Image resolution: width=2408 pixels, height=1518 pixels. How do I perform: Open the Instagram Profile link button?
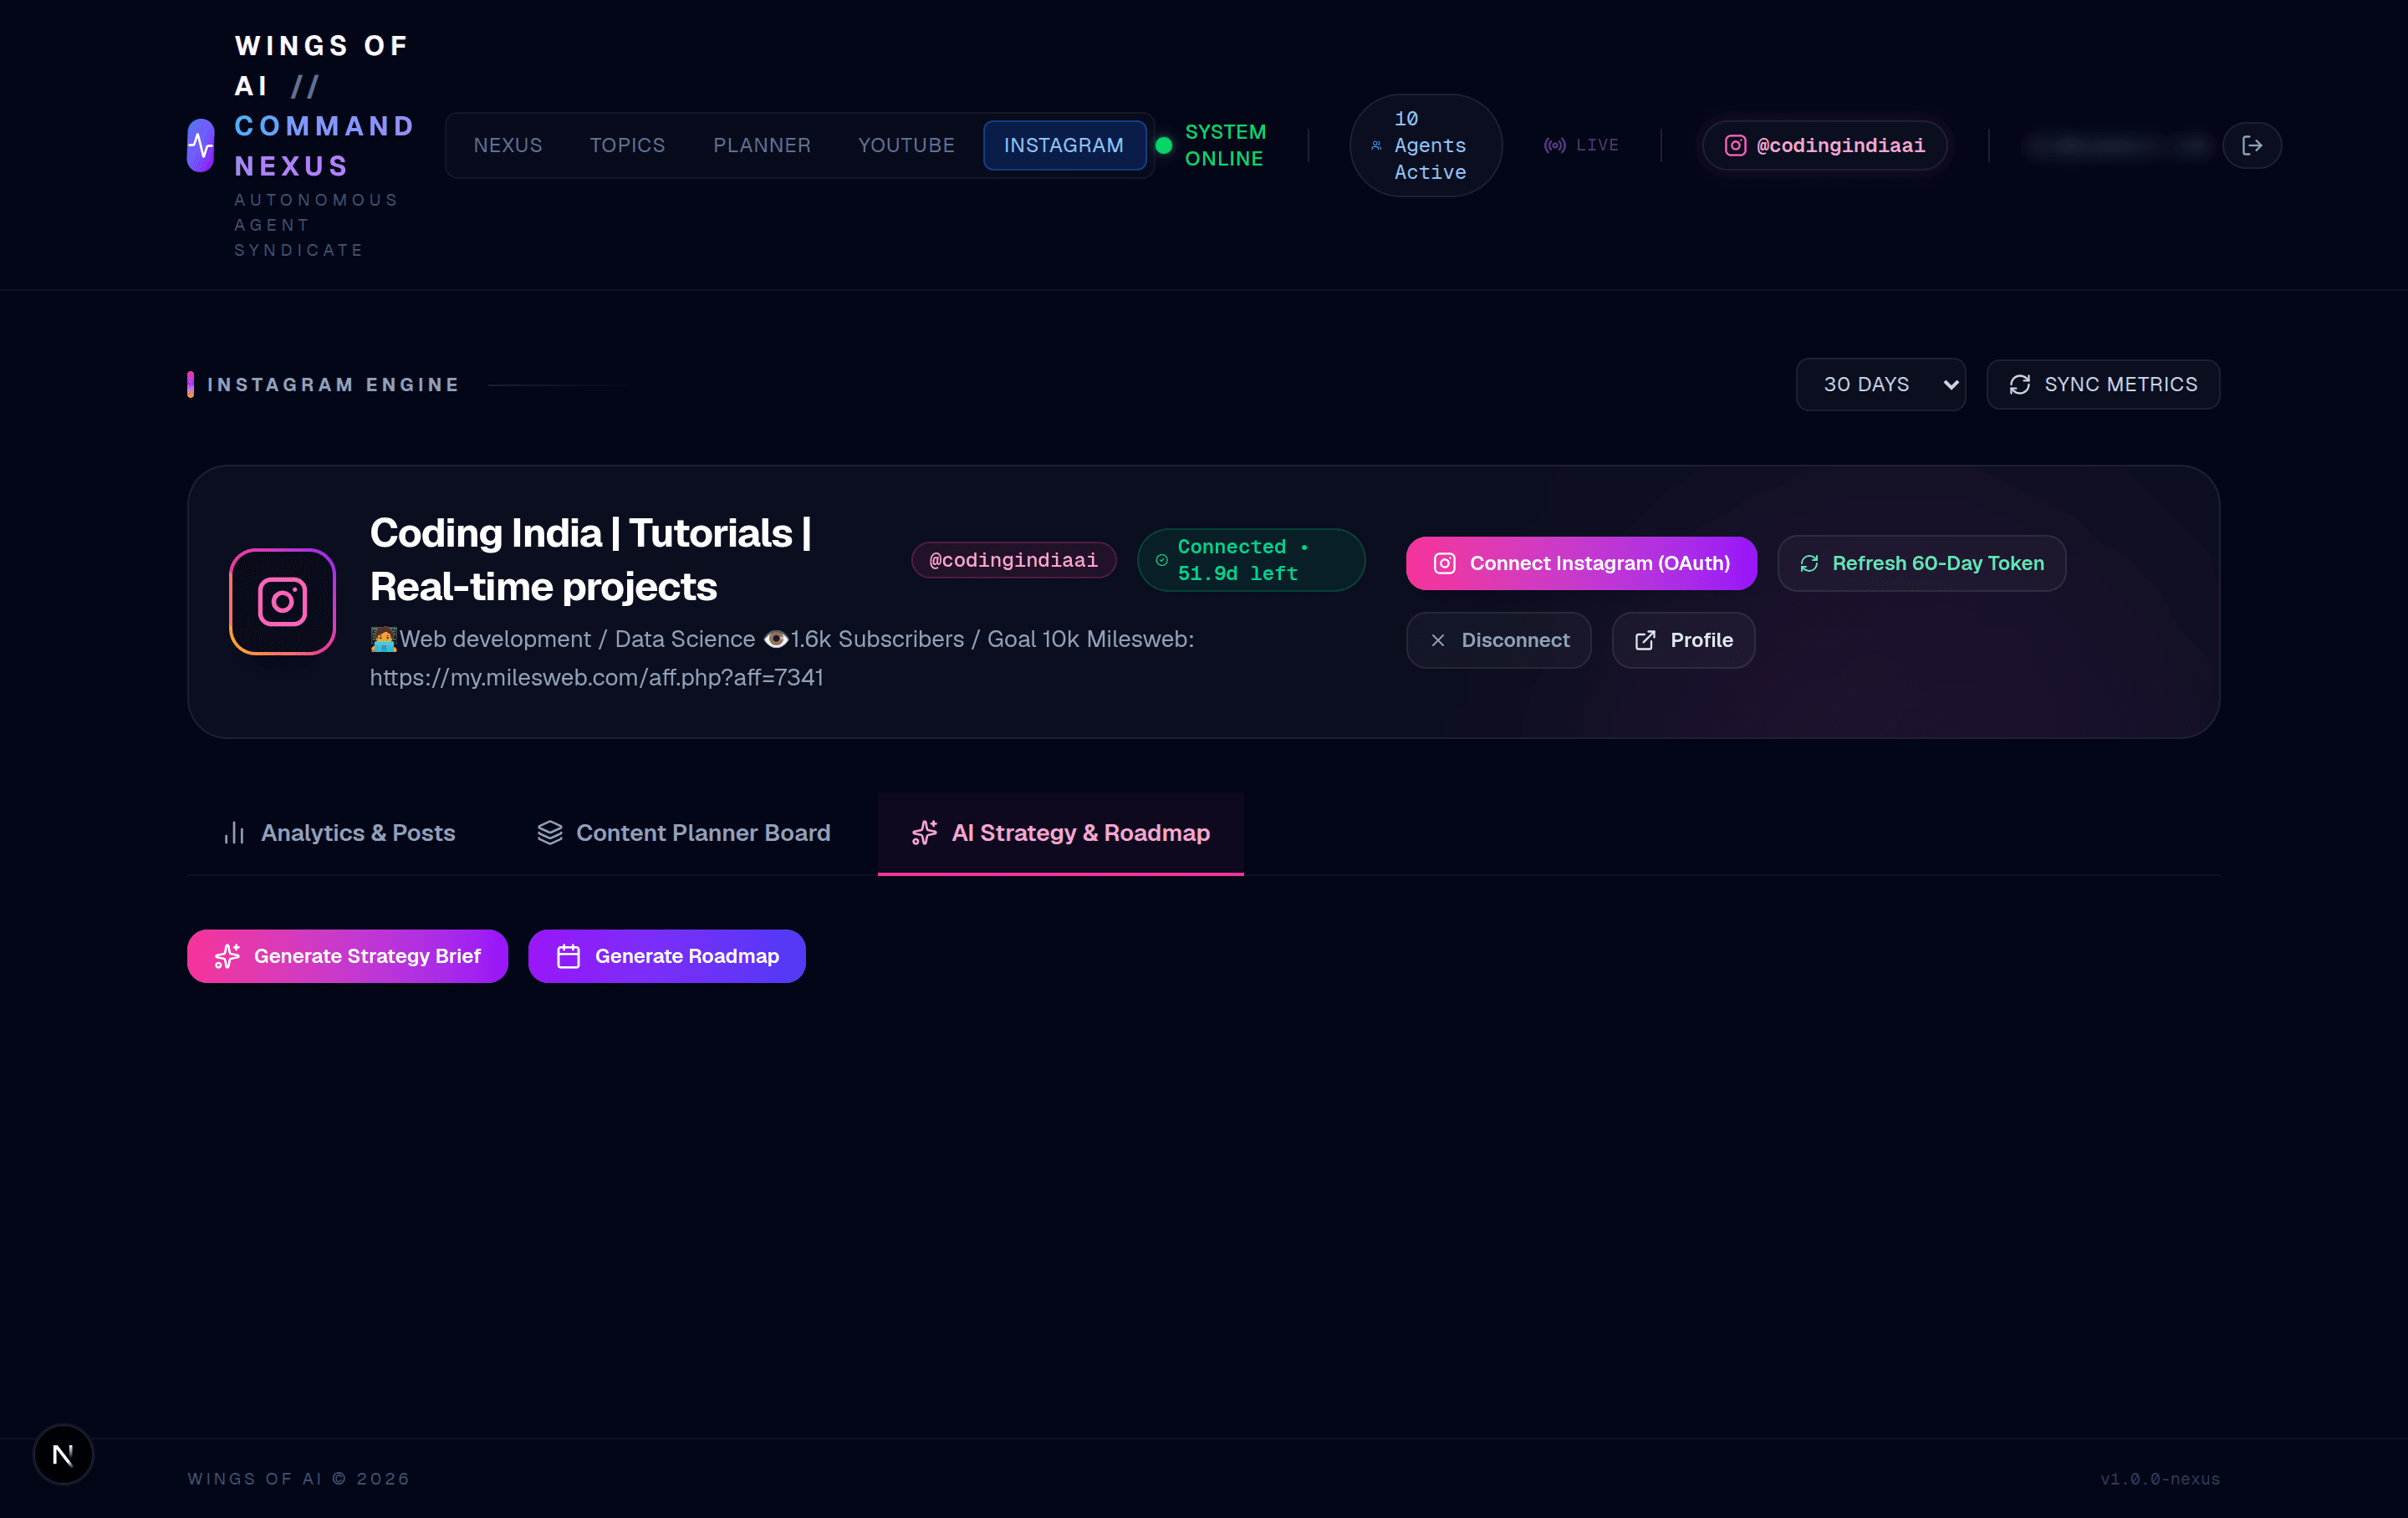1683,640
